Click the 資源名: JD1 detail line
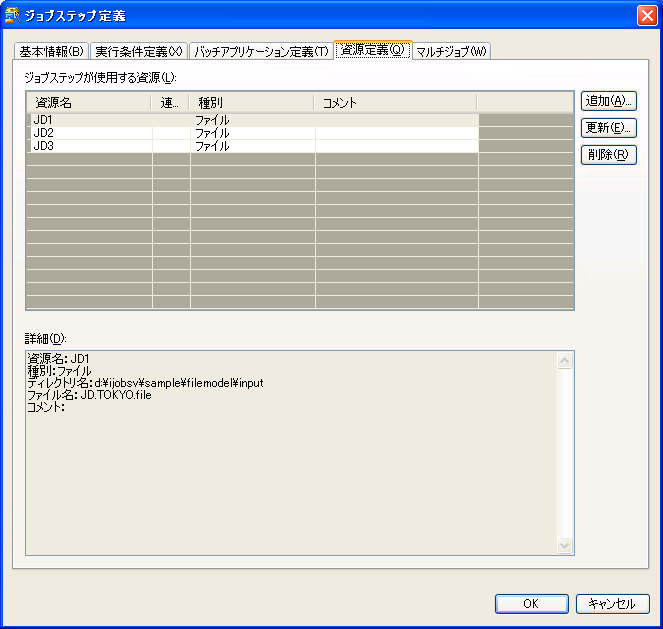Image resolution: width=663 pixels, height=629 pixels. [58, 359]
